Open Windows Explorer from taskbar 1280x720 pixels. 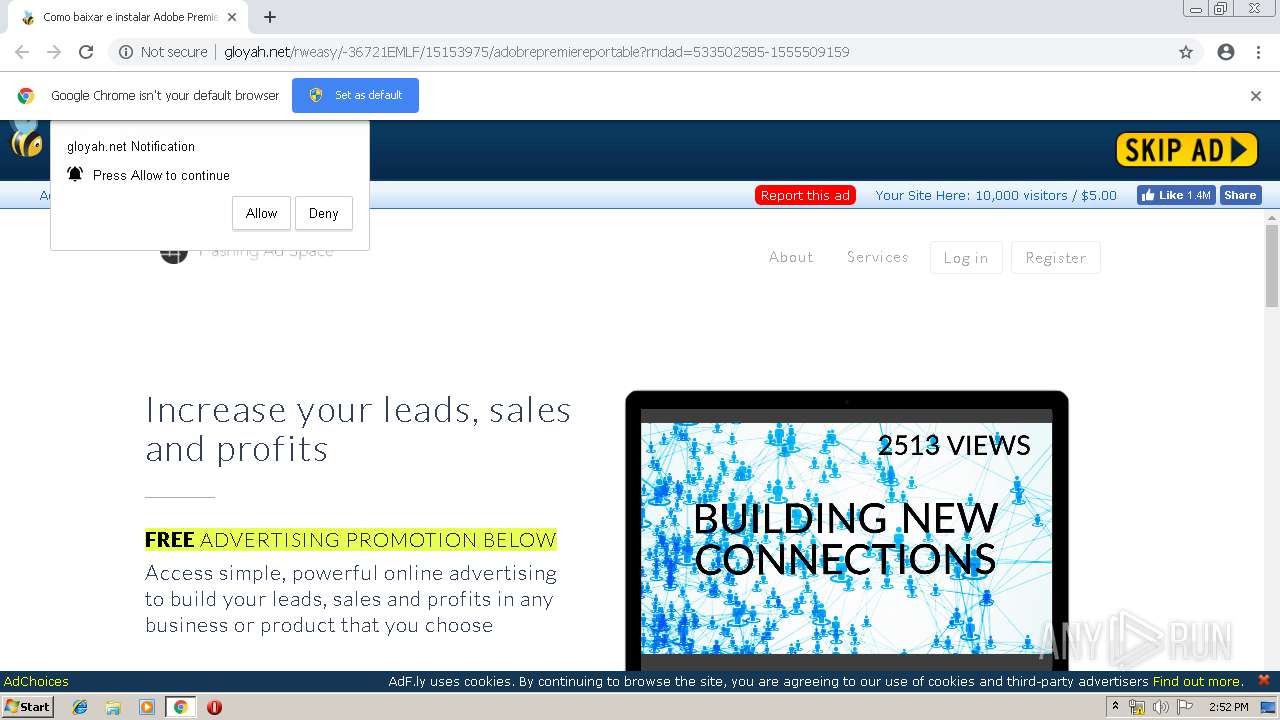pos(113,707)
